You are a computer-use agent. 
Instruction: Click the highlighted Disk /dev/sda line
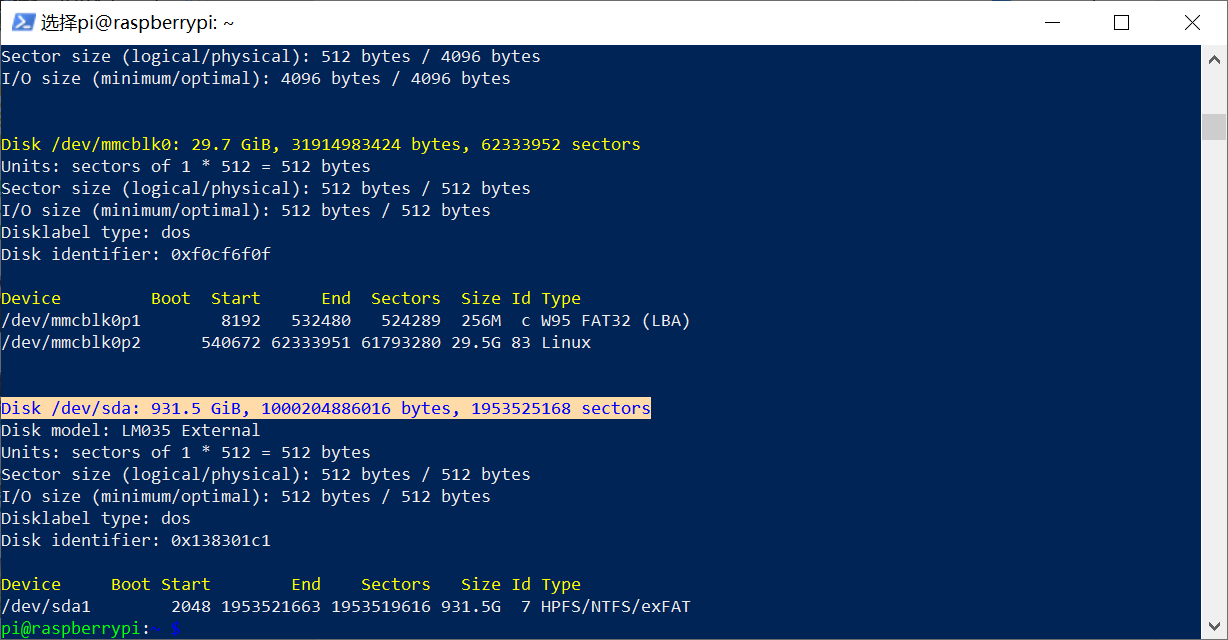tap(326, 408)
